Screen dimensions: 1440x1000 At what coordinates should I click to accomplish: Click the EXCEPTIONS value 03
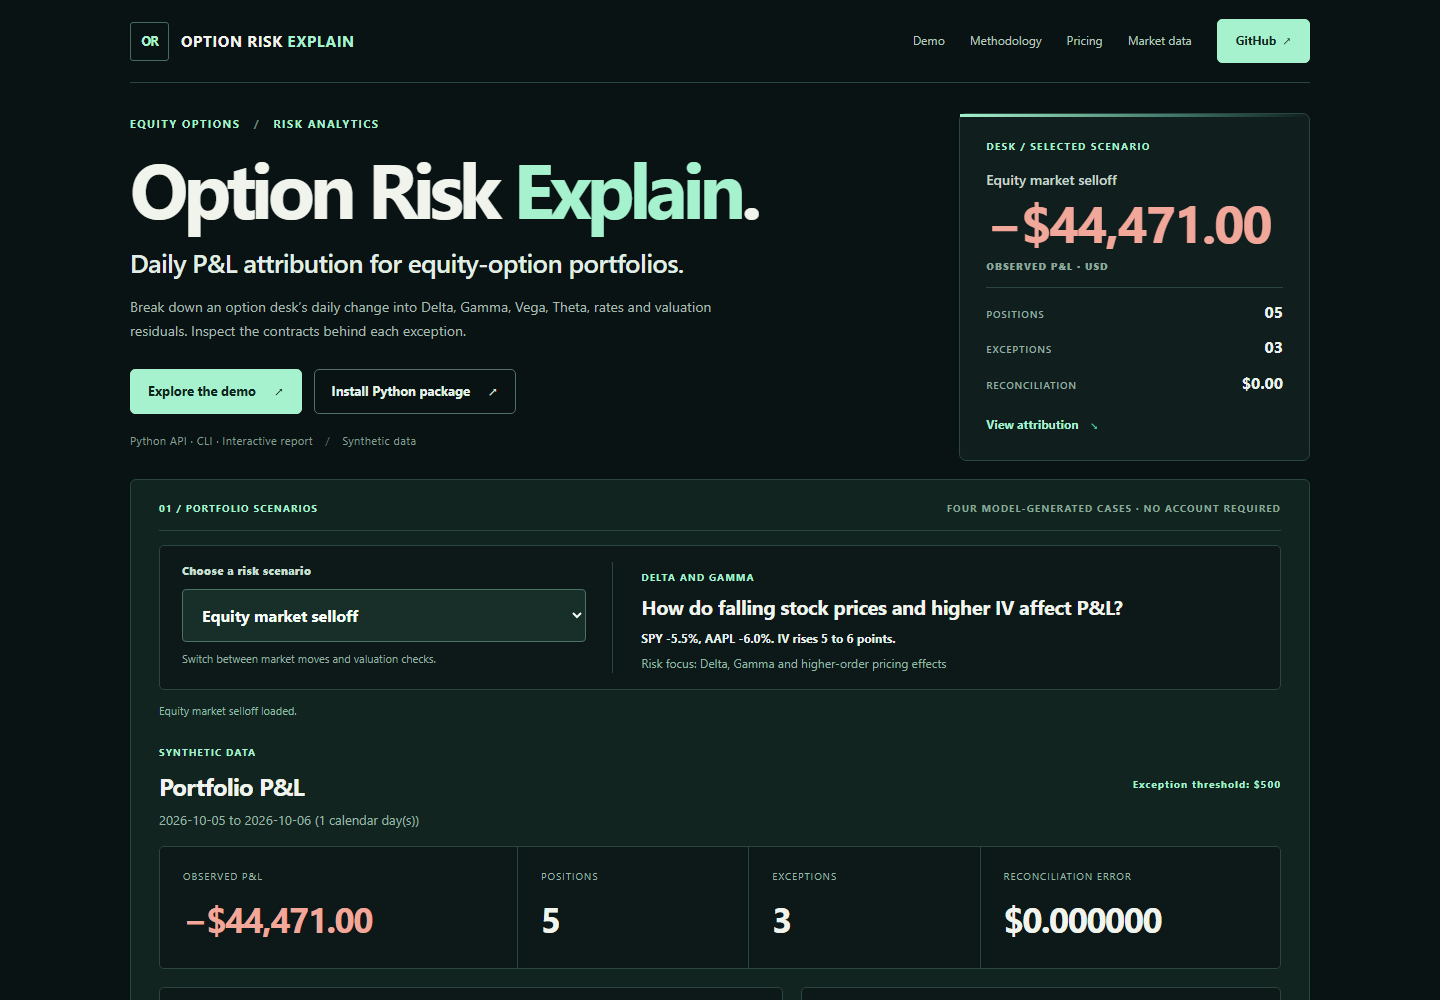[1273, 348]
